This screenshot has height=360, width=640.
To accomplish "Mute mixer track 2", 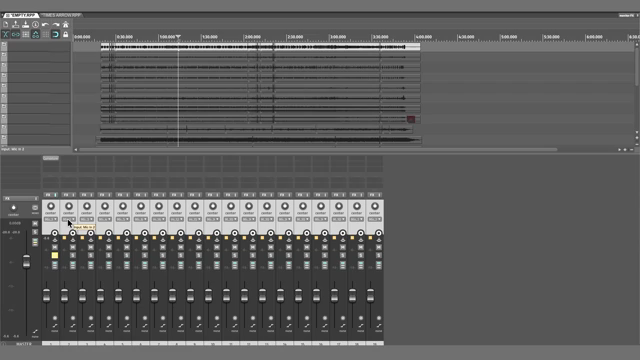I will coord(73,247).
